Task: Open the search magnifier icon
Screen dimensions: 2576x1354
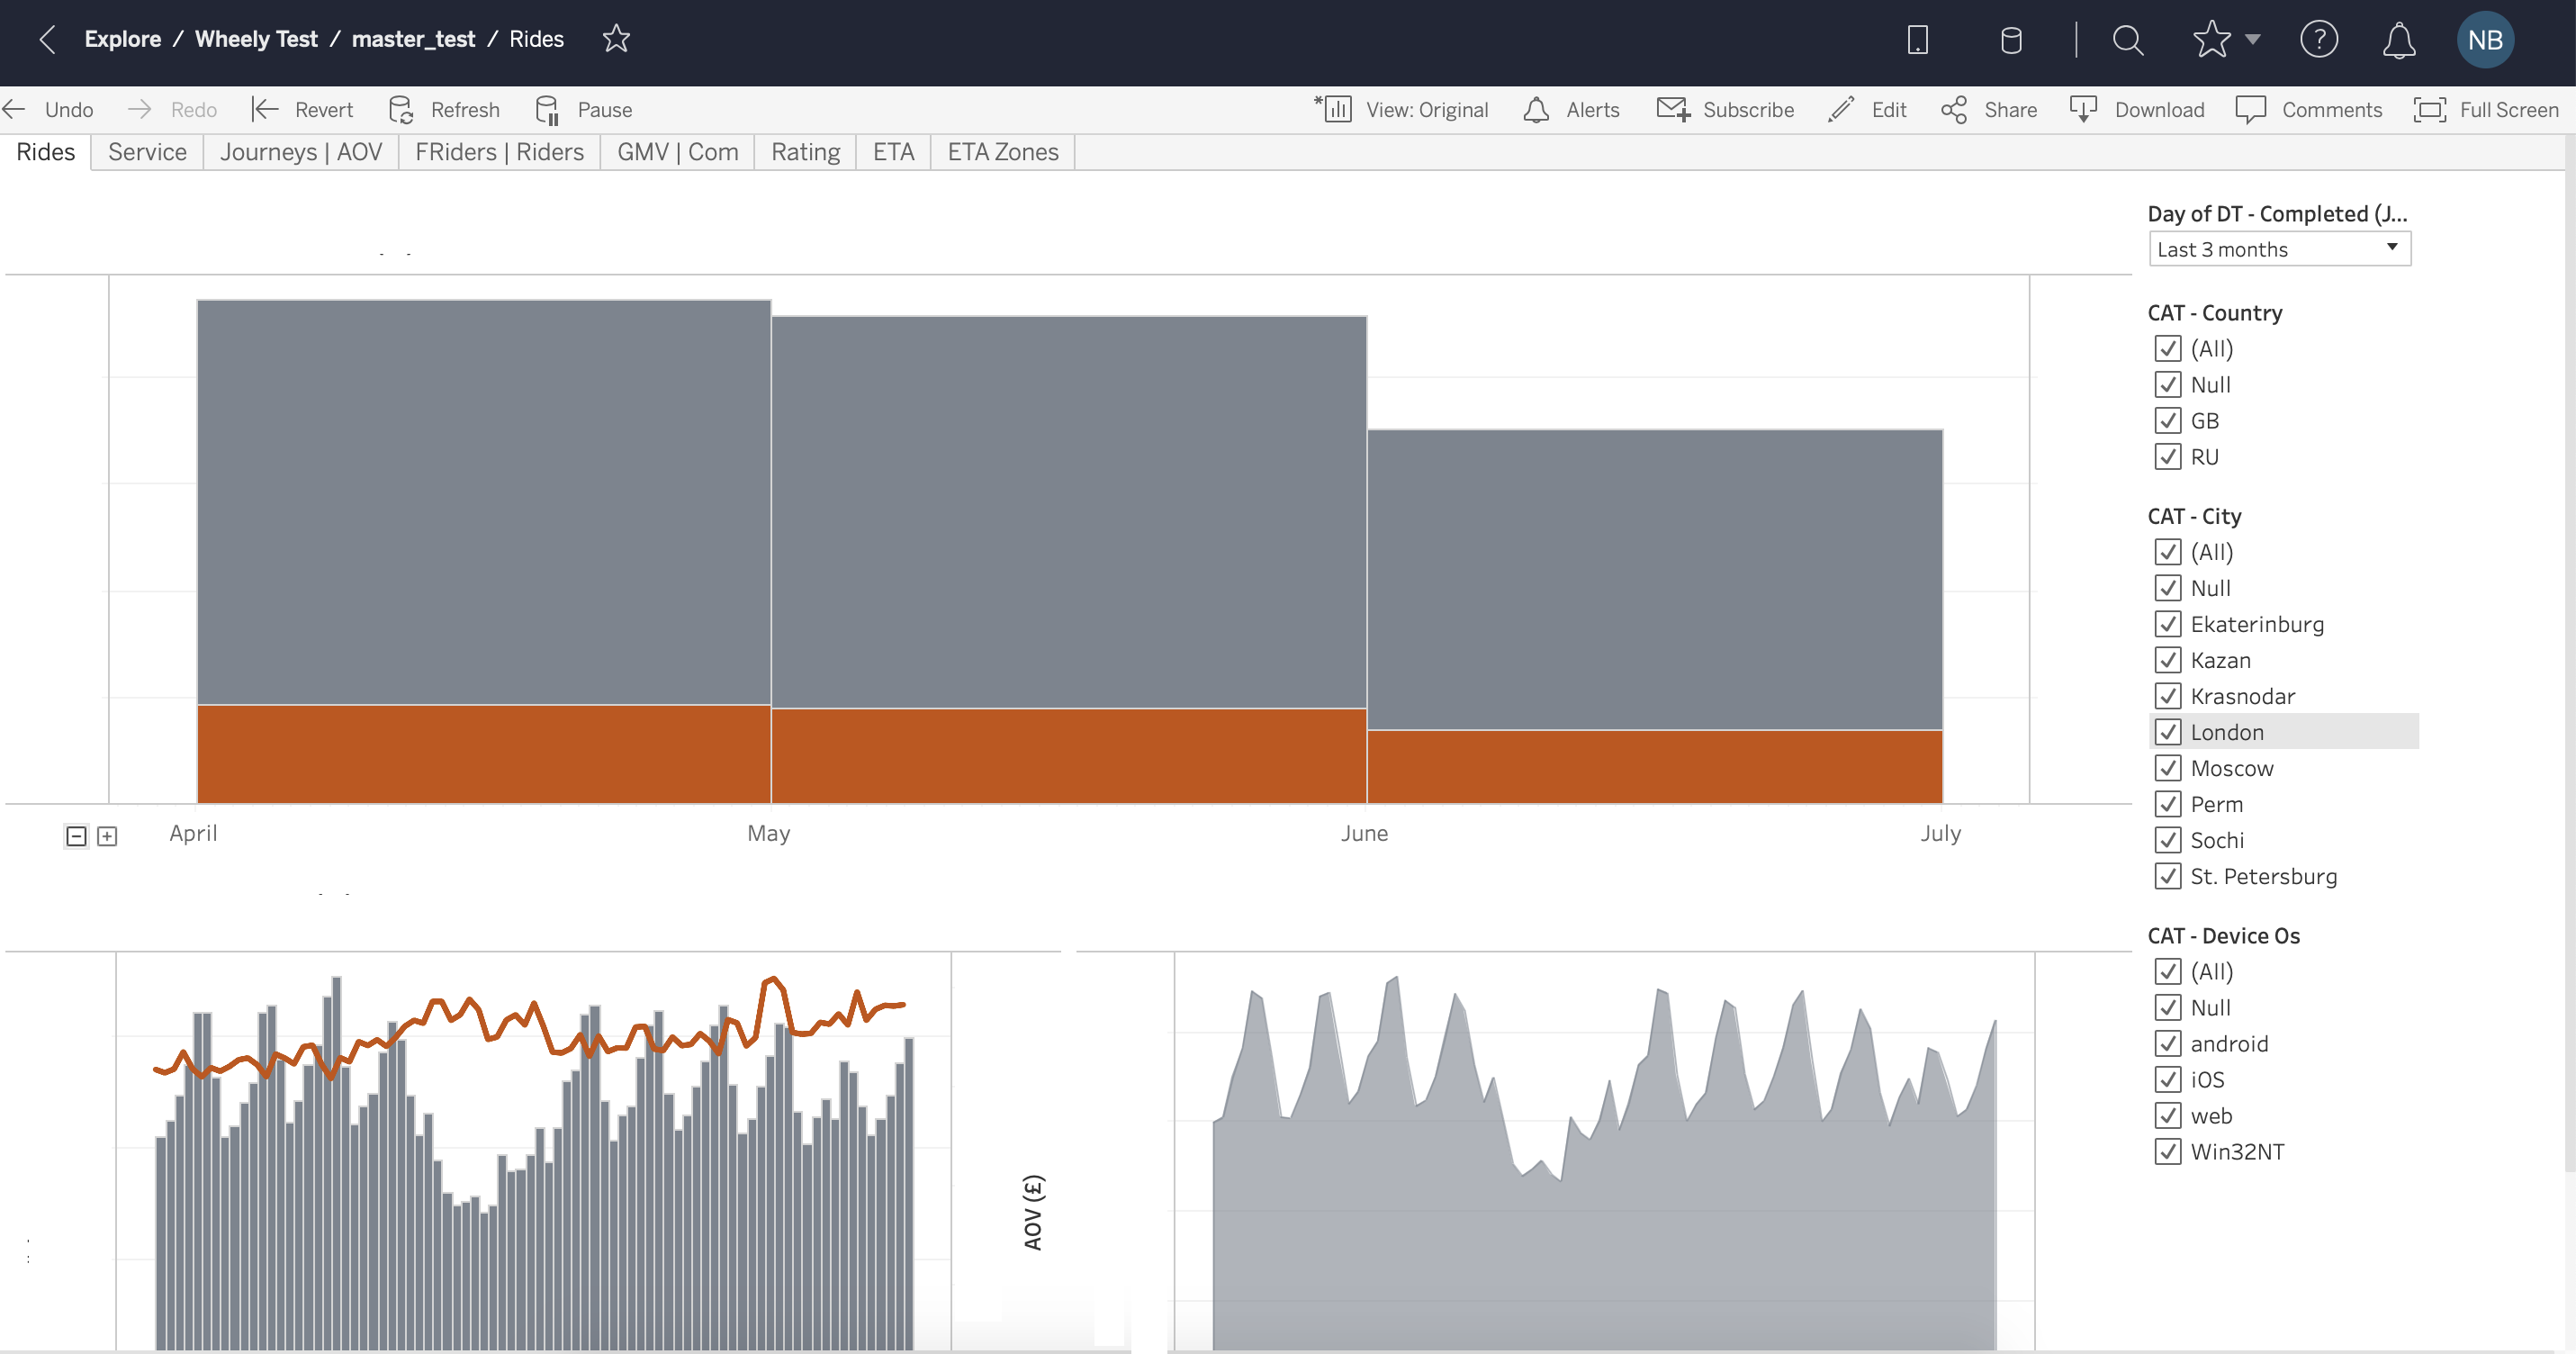Action: point(2127,40)
